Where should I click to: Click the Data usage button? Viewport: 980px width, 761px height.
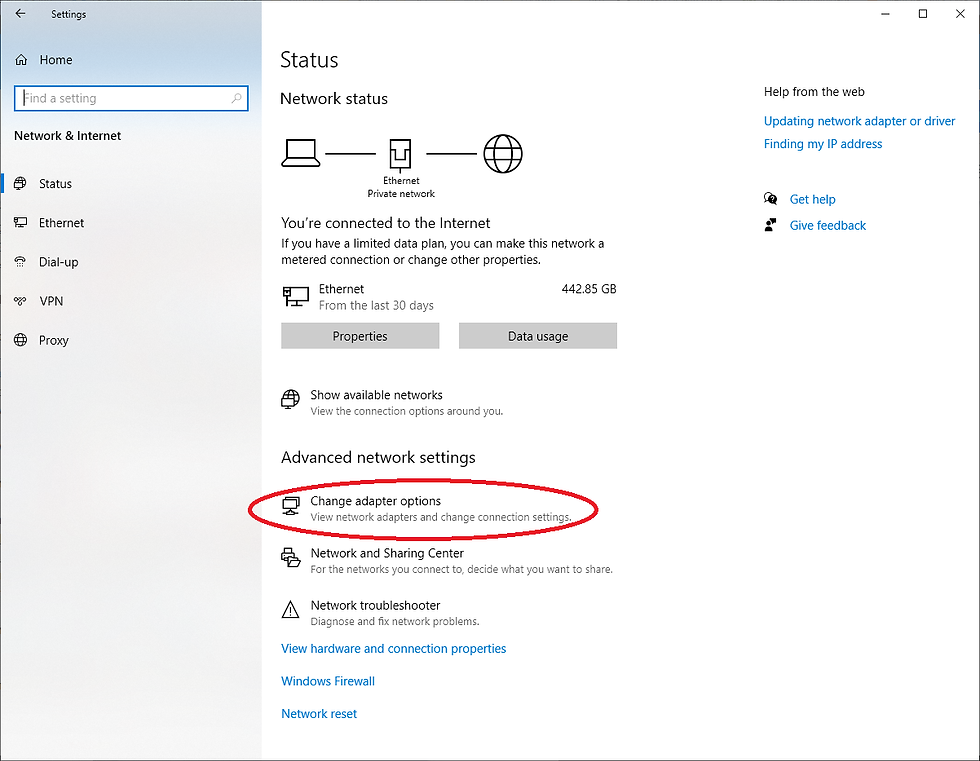click(538, 336)
